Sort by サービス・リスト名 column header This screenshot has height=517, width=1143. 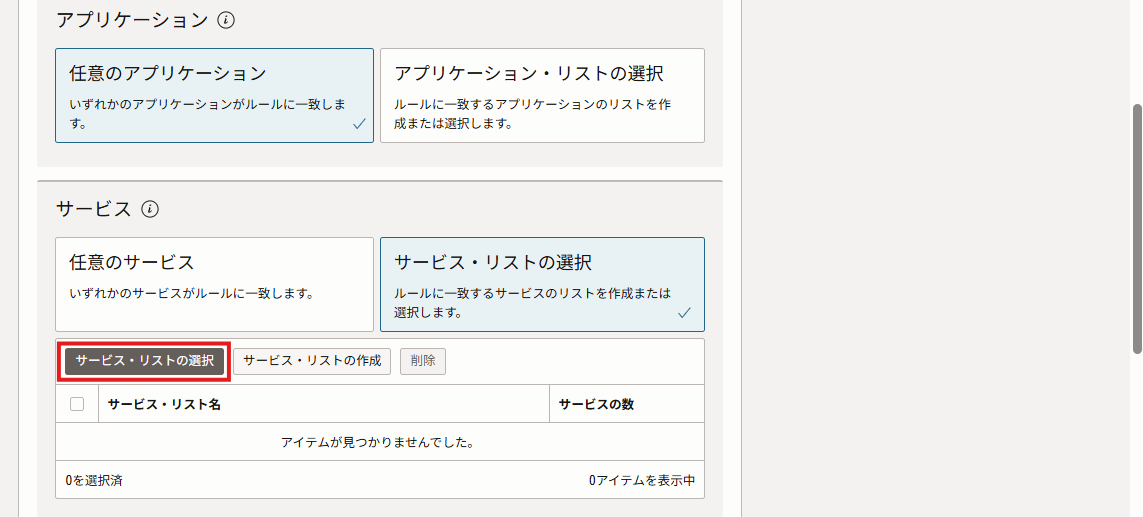pos(164,404)
